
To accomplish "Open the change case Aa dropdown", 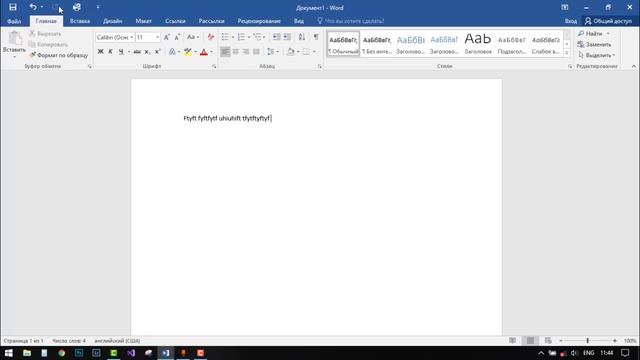I will (193, 37).
